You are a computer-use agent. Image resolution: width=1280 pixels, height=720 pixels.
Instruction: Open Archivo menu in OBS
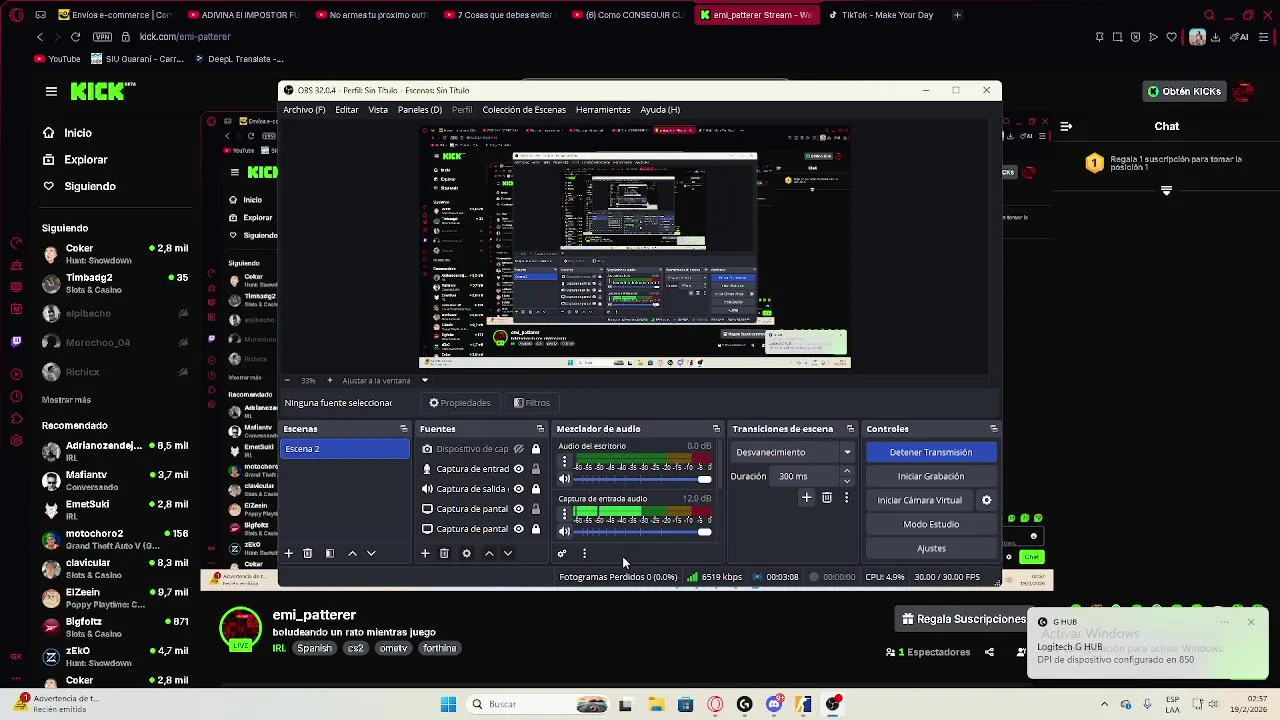[x=304, y=110]
